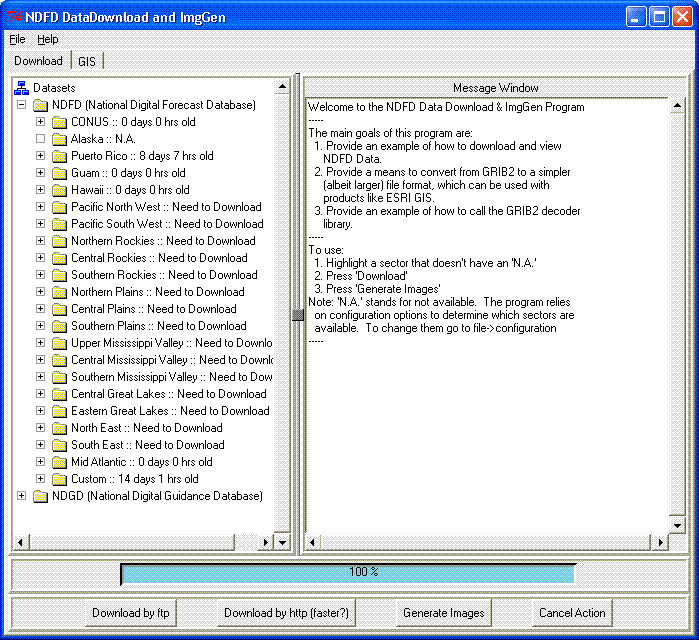Viewport: 699px width, 640px height.
Task: Click the Central Rockies folder icon
Action: tap(59, 258)
